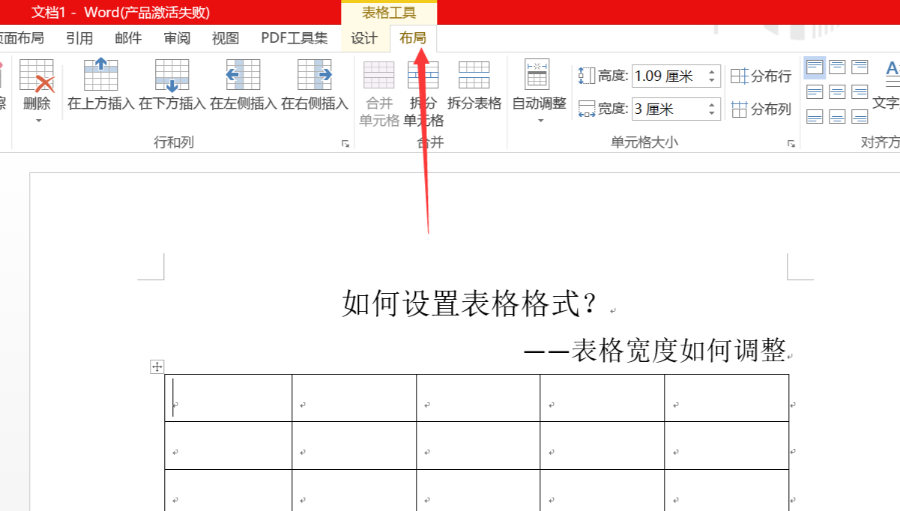Insert row above (在上方插入)
Image resolution: width=900 pixels, height=511 pixels.
click(x=101, y=84)
